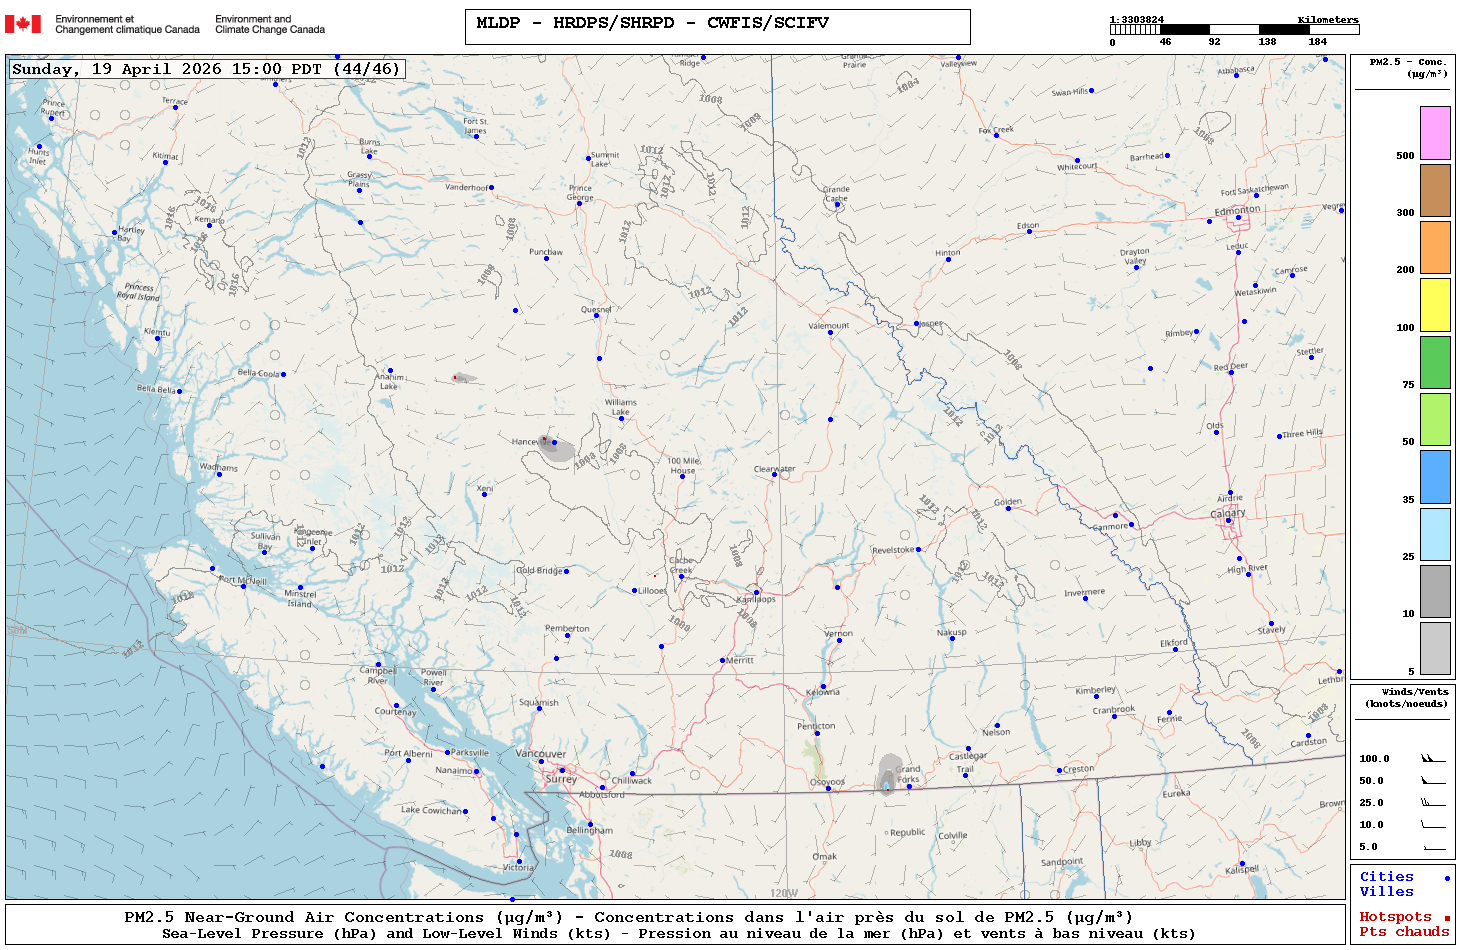Viewport: 1460px width, 950px height.
Task: Select the yellow 100 concentration swatch
Action: pos(1435,305)
